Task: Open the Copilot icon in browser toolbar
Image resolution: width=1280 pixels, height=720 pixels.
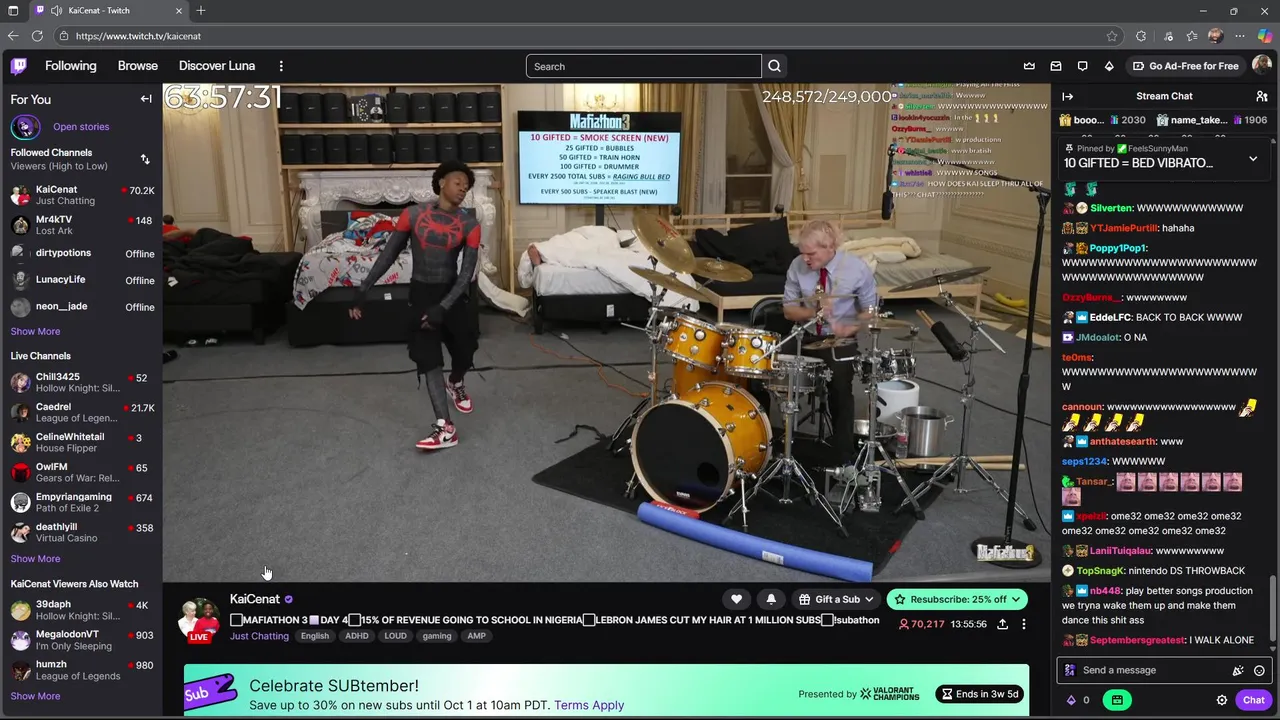Action: click(1264, 36)
